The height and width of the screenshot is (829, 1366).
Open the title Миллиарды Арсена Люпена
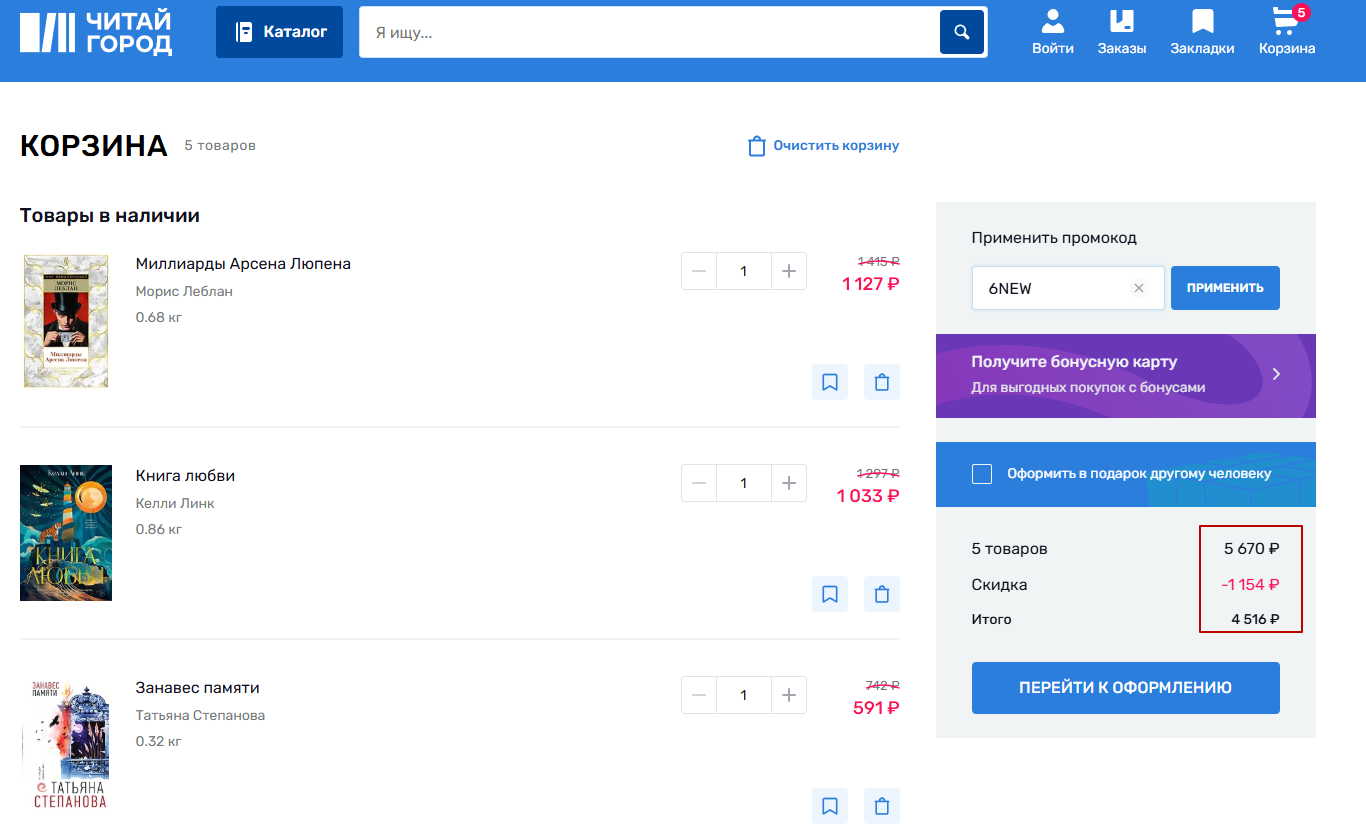click(243, 264)
